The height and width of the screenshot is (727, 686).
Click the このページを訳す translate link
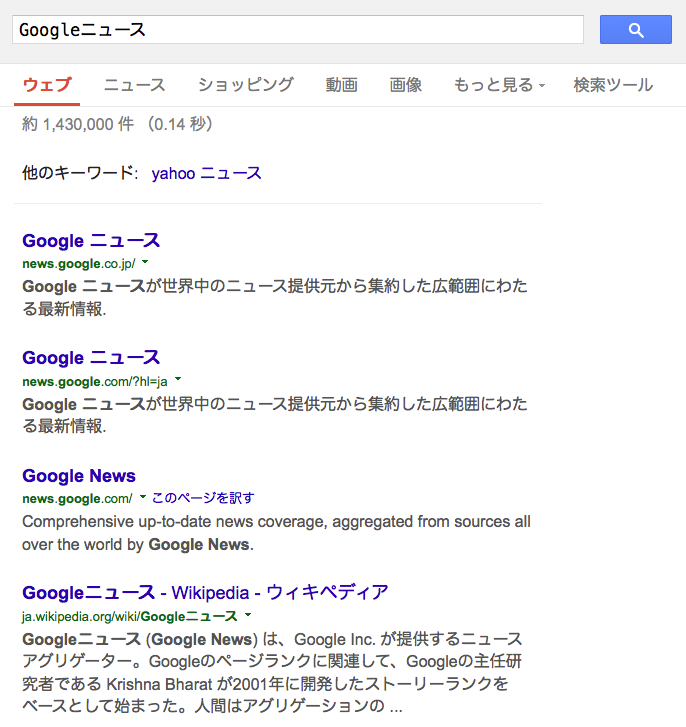click(x=203, y=498)
